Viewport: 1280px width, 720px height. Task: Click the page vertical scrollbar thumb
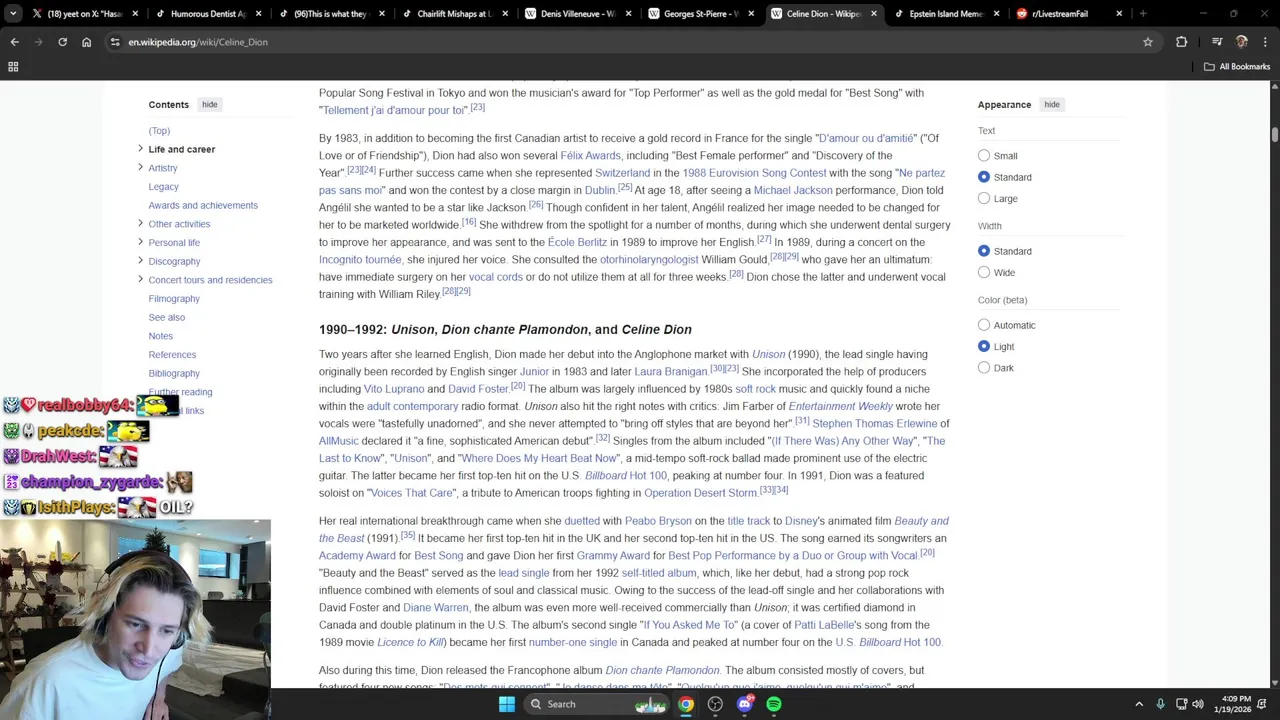click(x=1274, y=134)
